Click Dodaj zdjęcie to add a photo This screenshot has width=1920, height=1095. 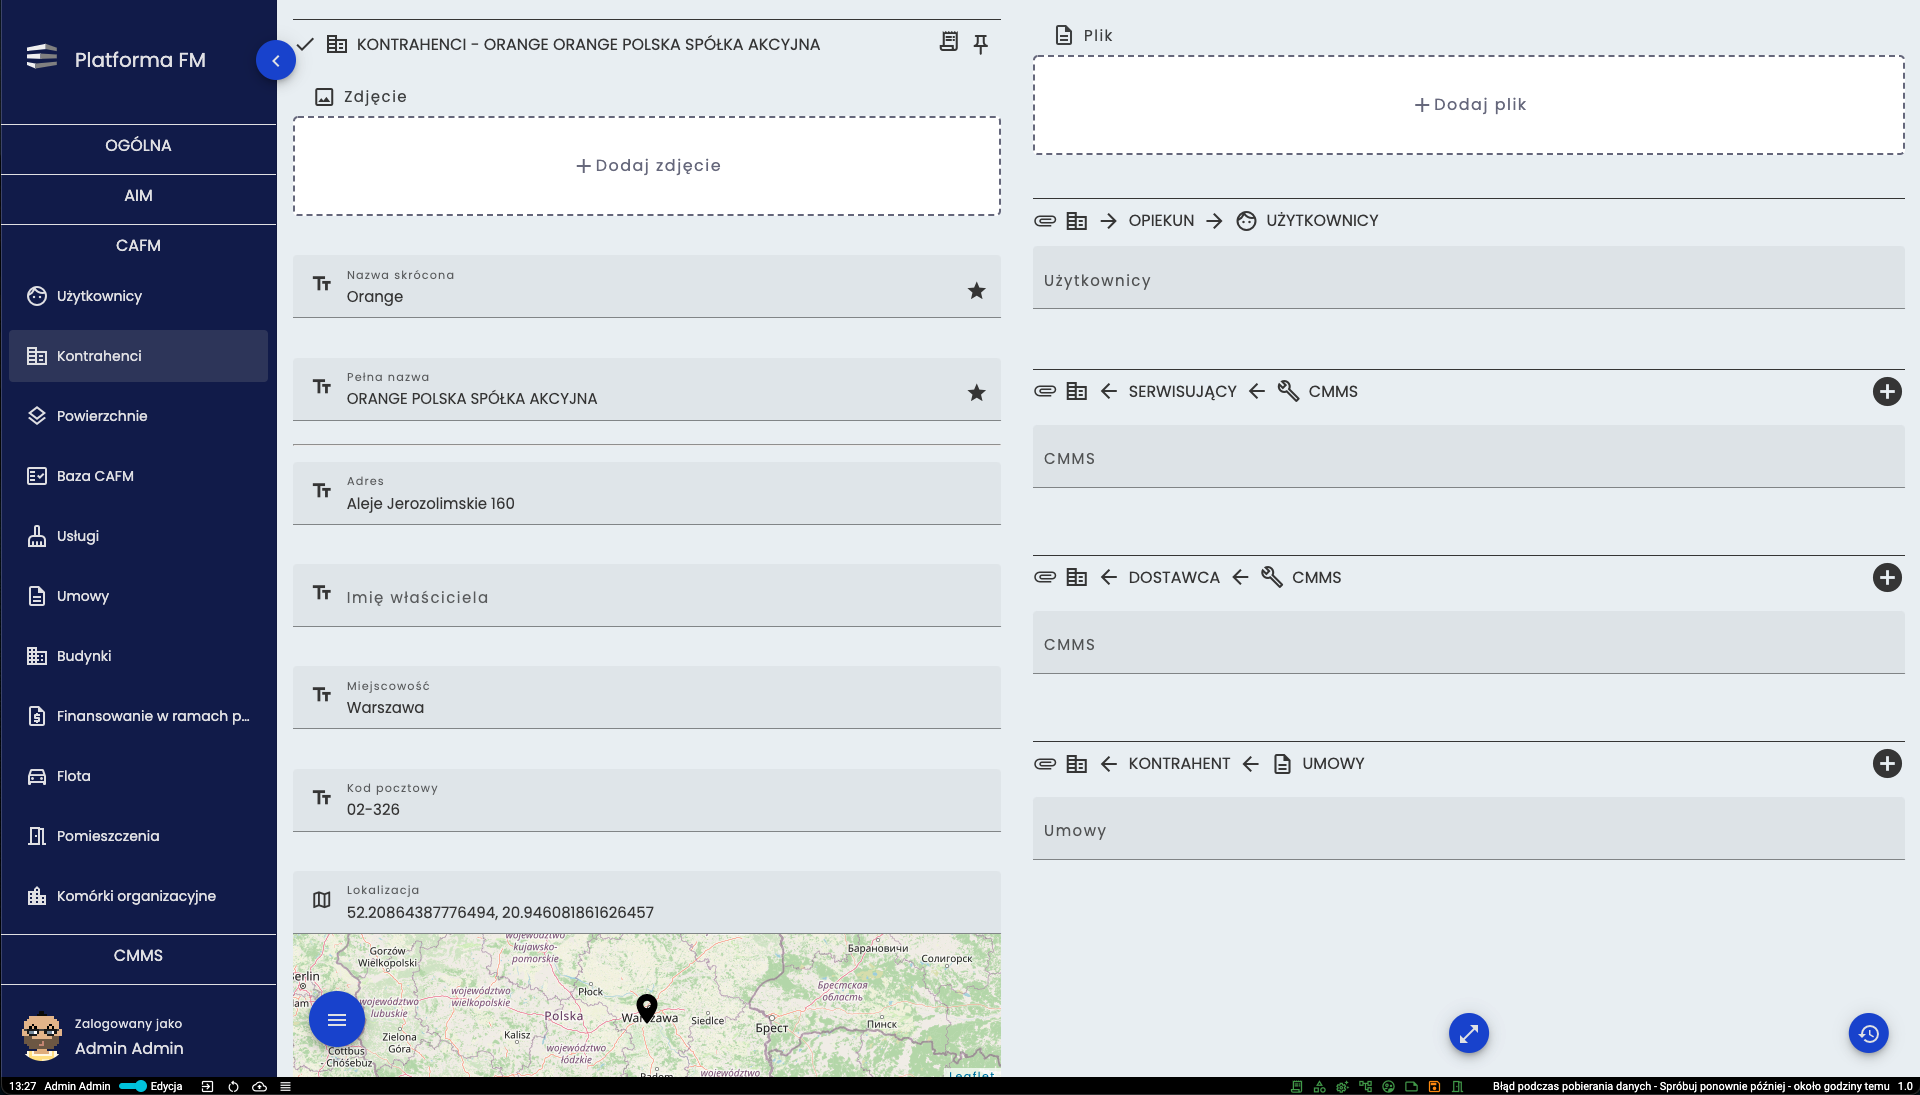[647, 166]
